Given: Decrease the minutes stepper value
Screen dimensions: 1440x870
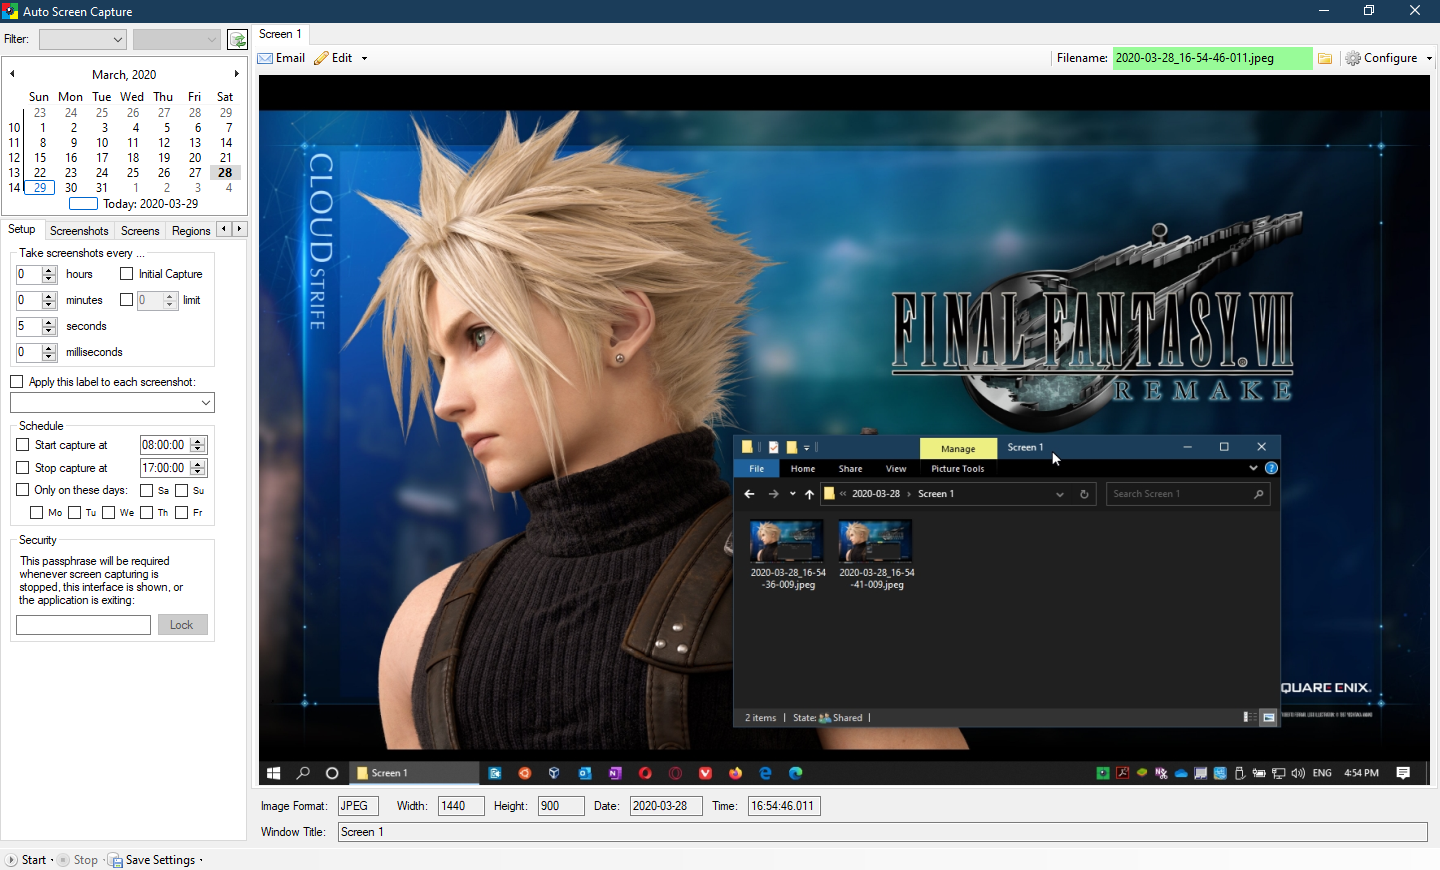Looking at the screenshot, I should (x=49, y=304).
